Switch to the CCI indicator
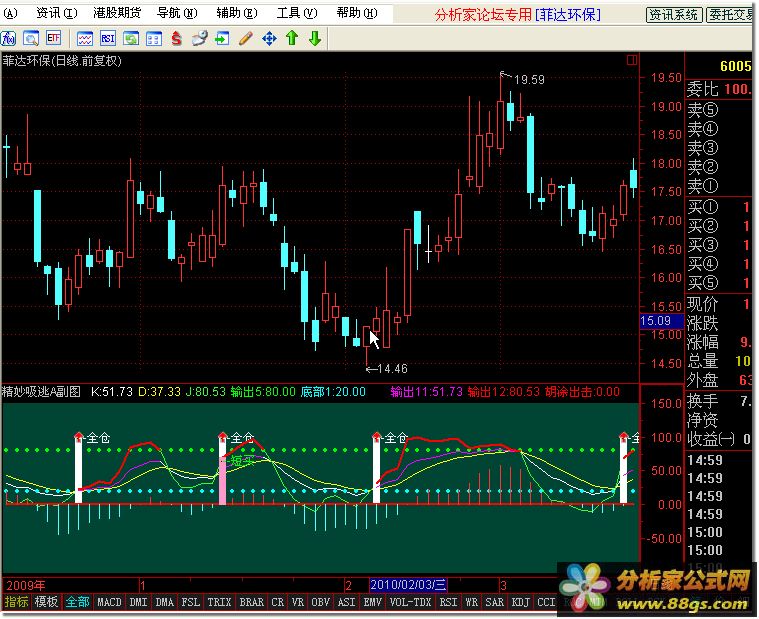Image resolution: width=759 pixels, height=619 pixels. click(546, 602)
